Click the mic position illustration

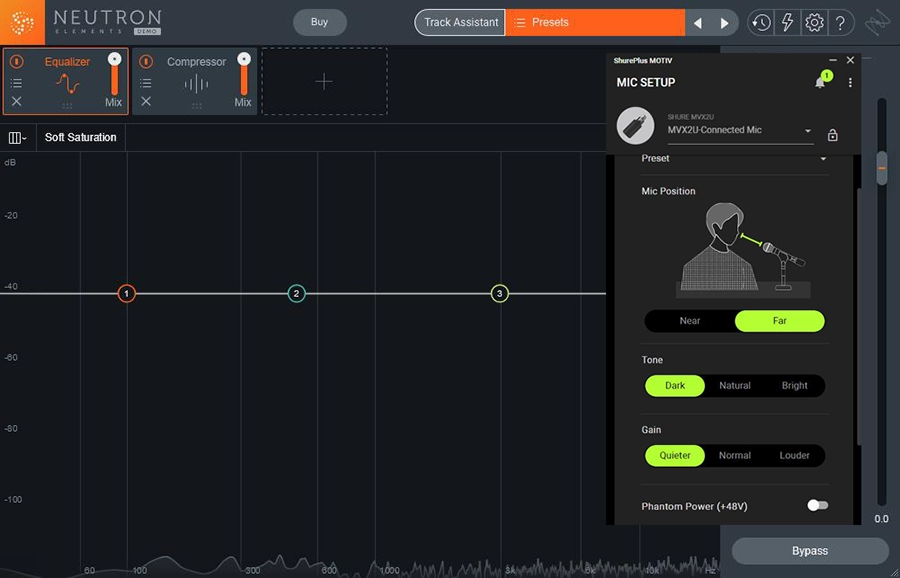click(743, 250)
